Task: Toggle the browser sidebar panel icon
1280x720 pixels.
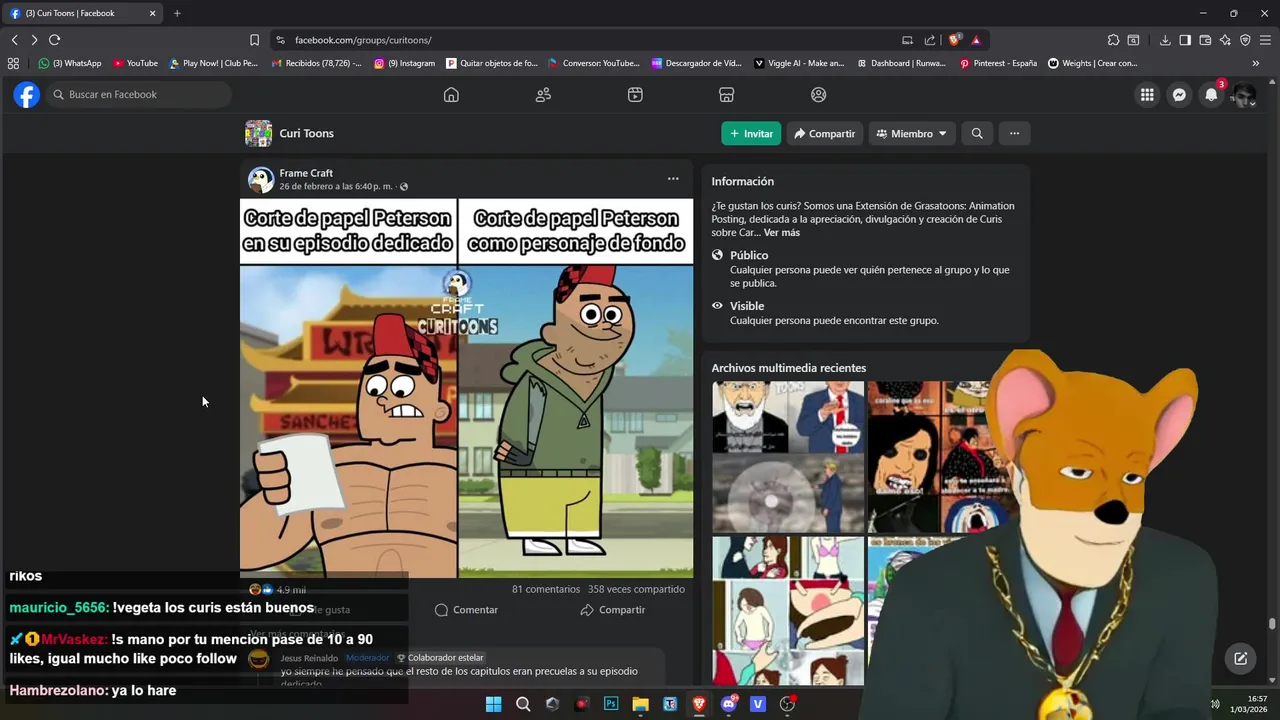Action: pyautogui.click(x=1185, y=40)
